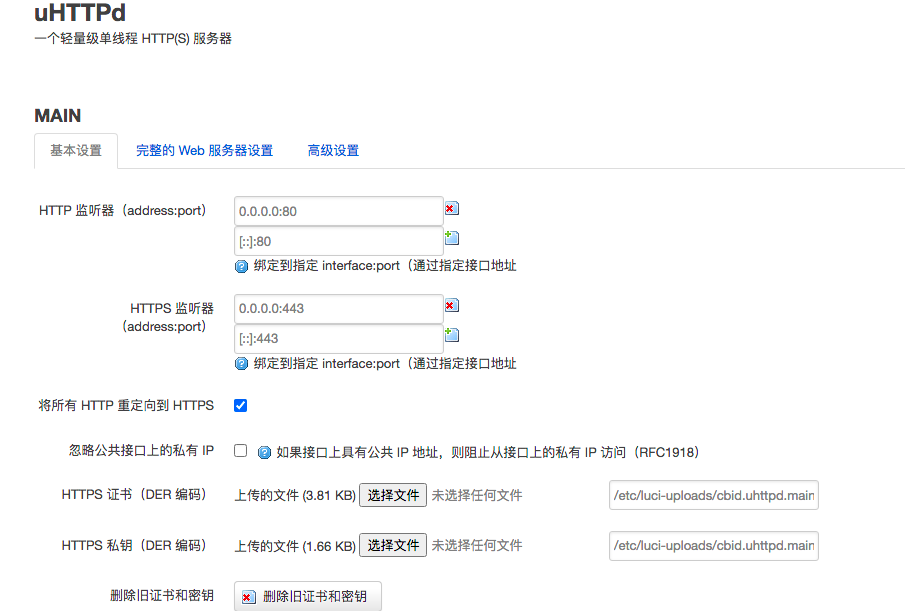Disable redirecting all HTTP to HTTPS

click(240, 406)
